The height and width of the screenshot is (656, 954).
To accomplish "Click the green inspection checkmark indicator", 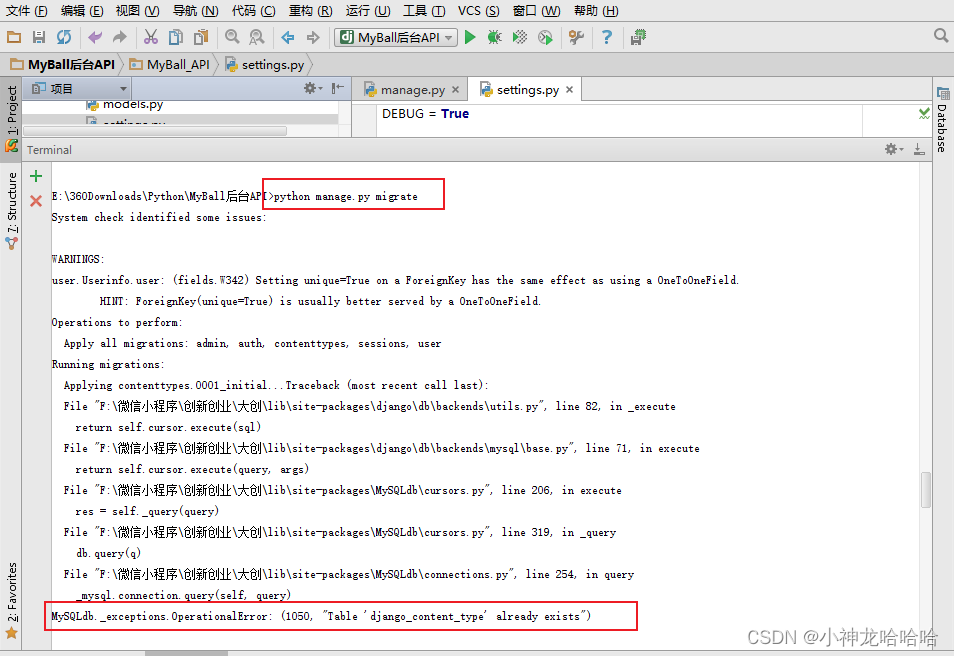I will point(924,113).
